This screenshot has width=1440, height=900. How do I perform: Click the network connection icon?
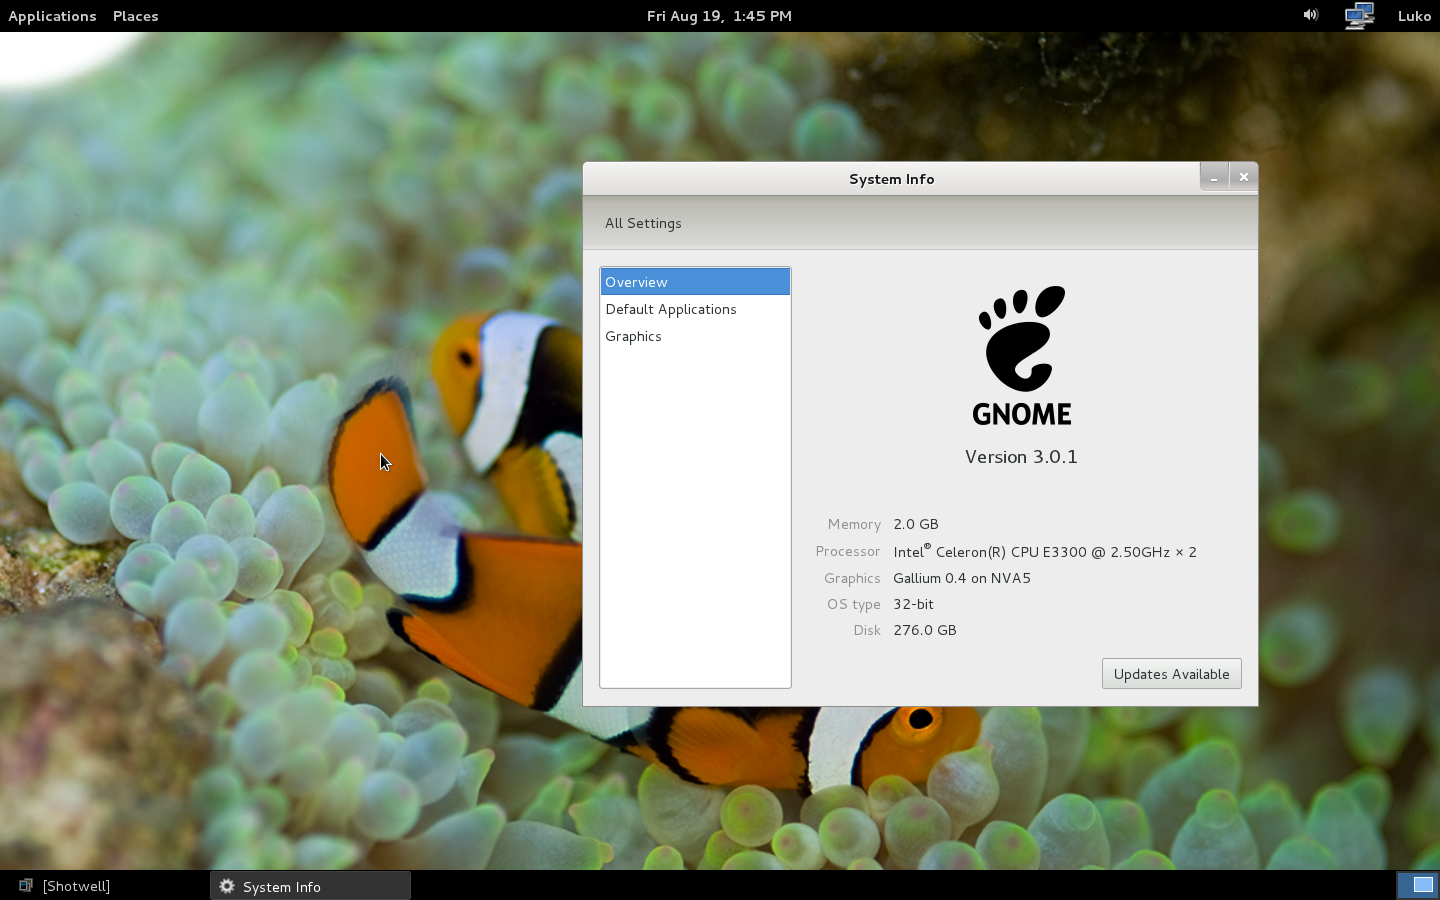coord(1359,16)
